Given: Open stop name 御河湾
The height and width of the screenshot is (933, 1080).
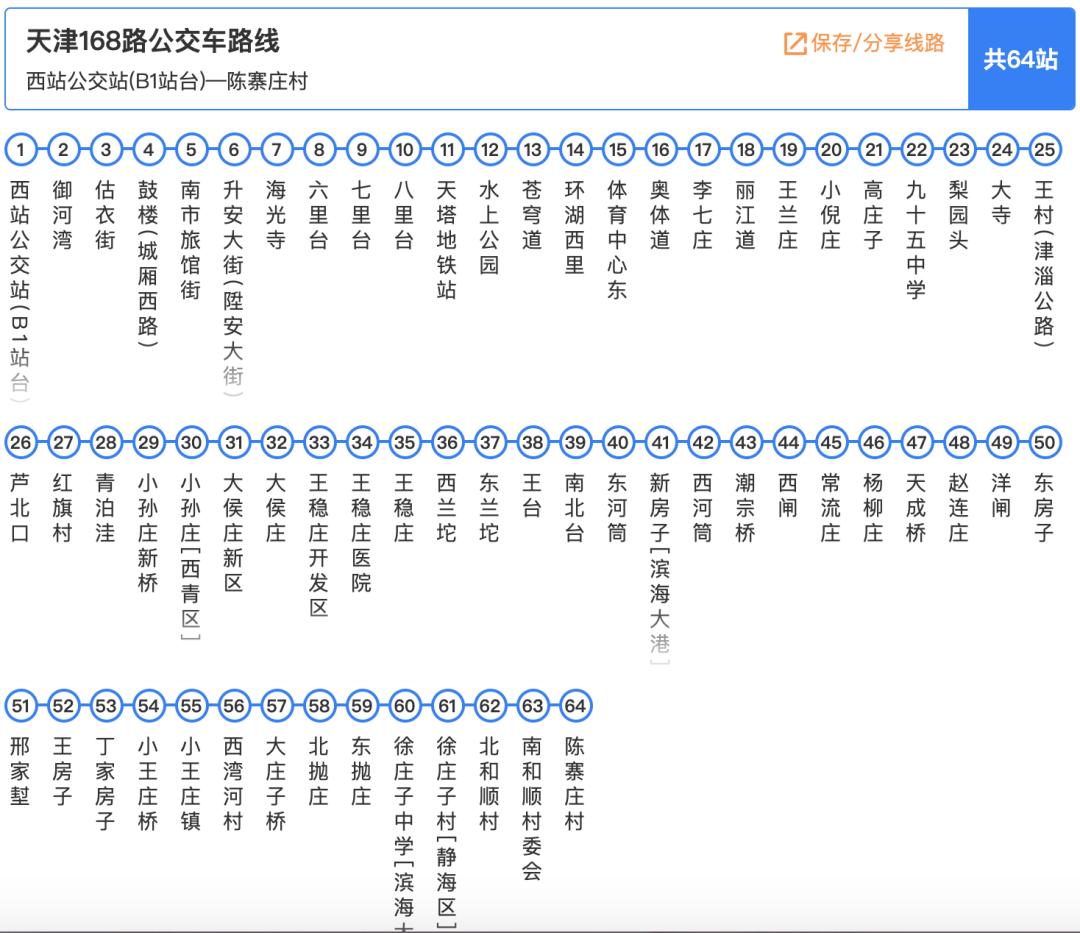Looking at the screenshot, I should pyautogui.click(x=63, y=215).
